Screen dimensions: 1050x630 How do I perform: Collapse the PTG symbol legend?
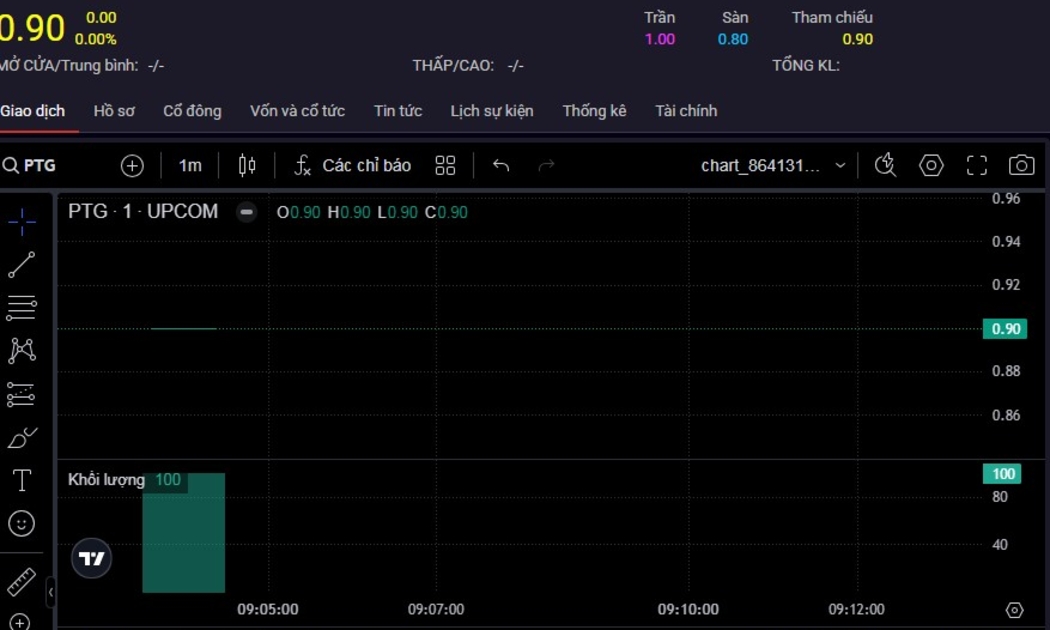pos(246,212)
